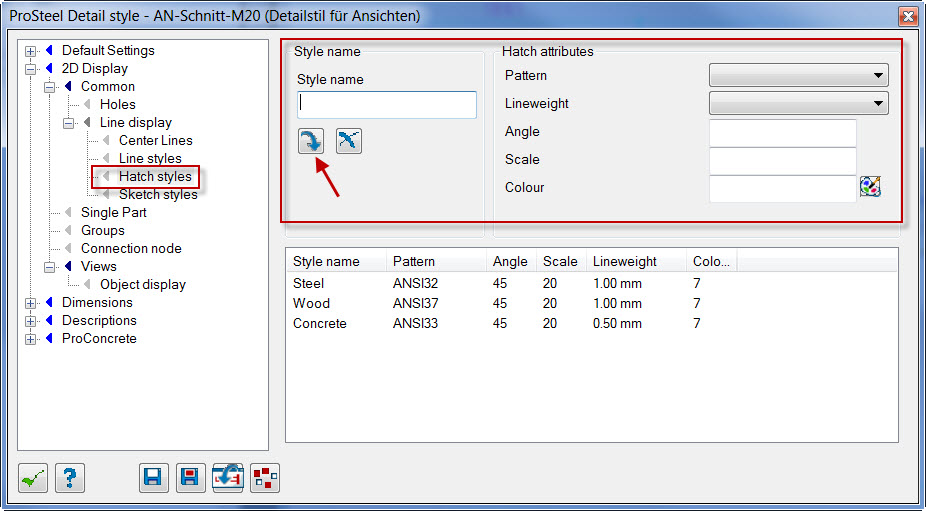Select 2D Display in the tree
926x511 pixels.
click(x=94, y=69)
